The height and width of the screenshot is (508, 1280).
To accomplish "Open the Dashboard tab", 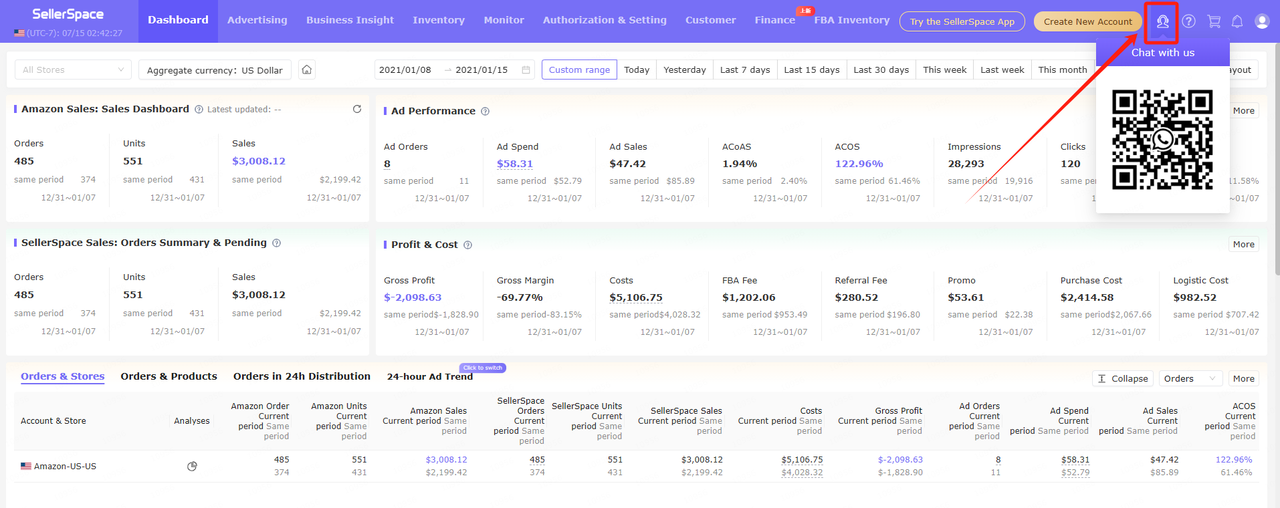I will pos(178,20).
